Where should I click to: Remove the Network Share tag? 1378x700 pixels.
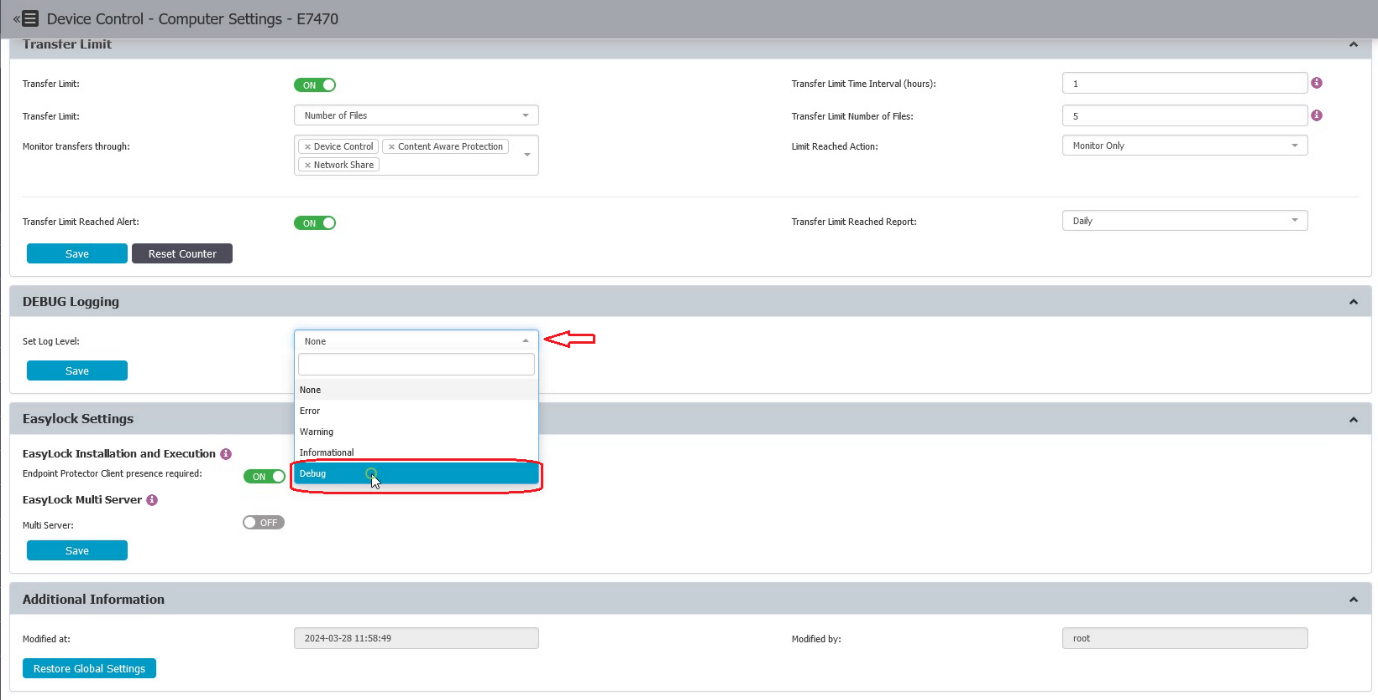[x=308, y=165]
